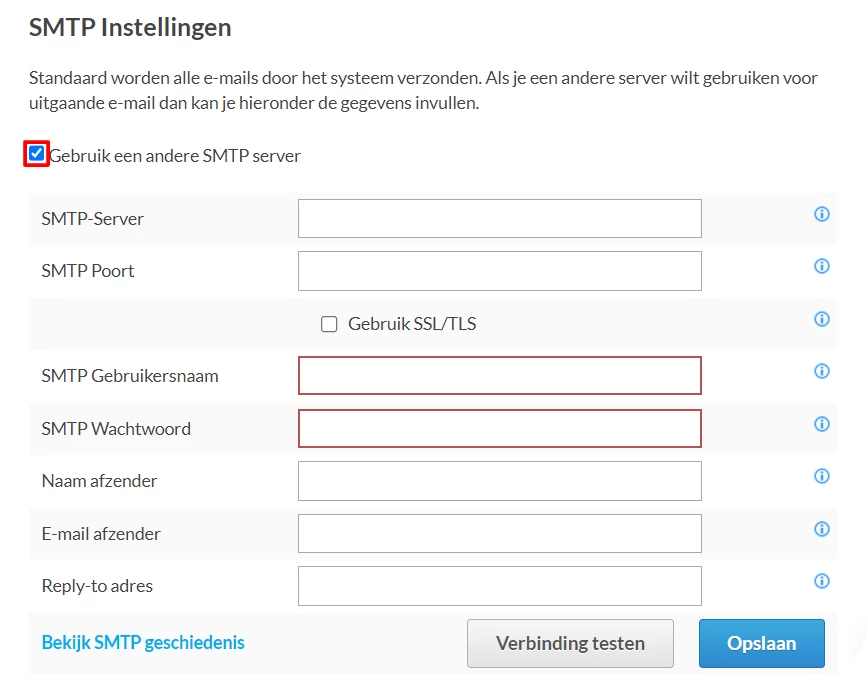The height and width of the screenshot is (688, 868).
Task: Select the SMTP Gebruikersnaam text field
Action: click(x=499, y=376)
